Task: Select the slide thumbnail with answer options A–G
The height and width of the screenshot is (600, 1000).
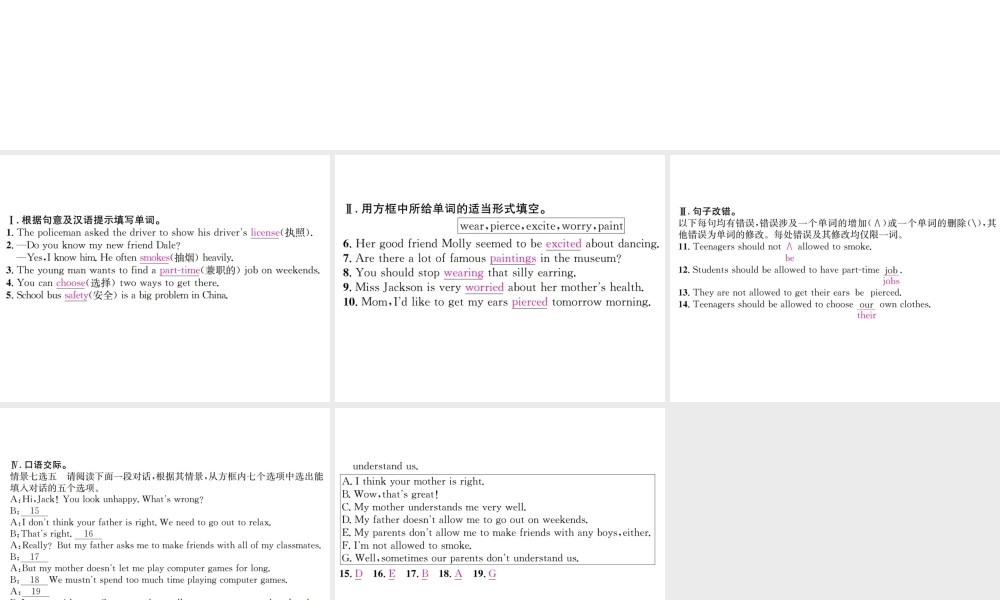Action: pos(499,504)
